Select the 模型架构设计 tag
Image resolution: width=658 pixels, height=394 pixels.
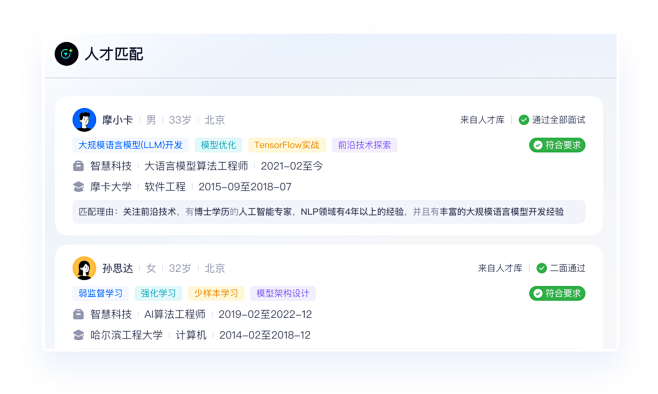[x=283, y=293]
